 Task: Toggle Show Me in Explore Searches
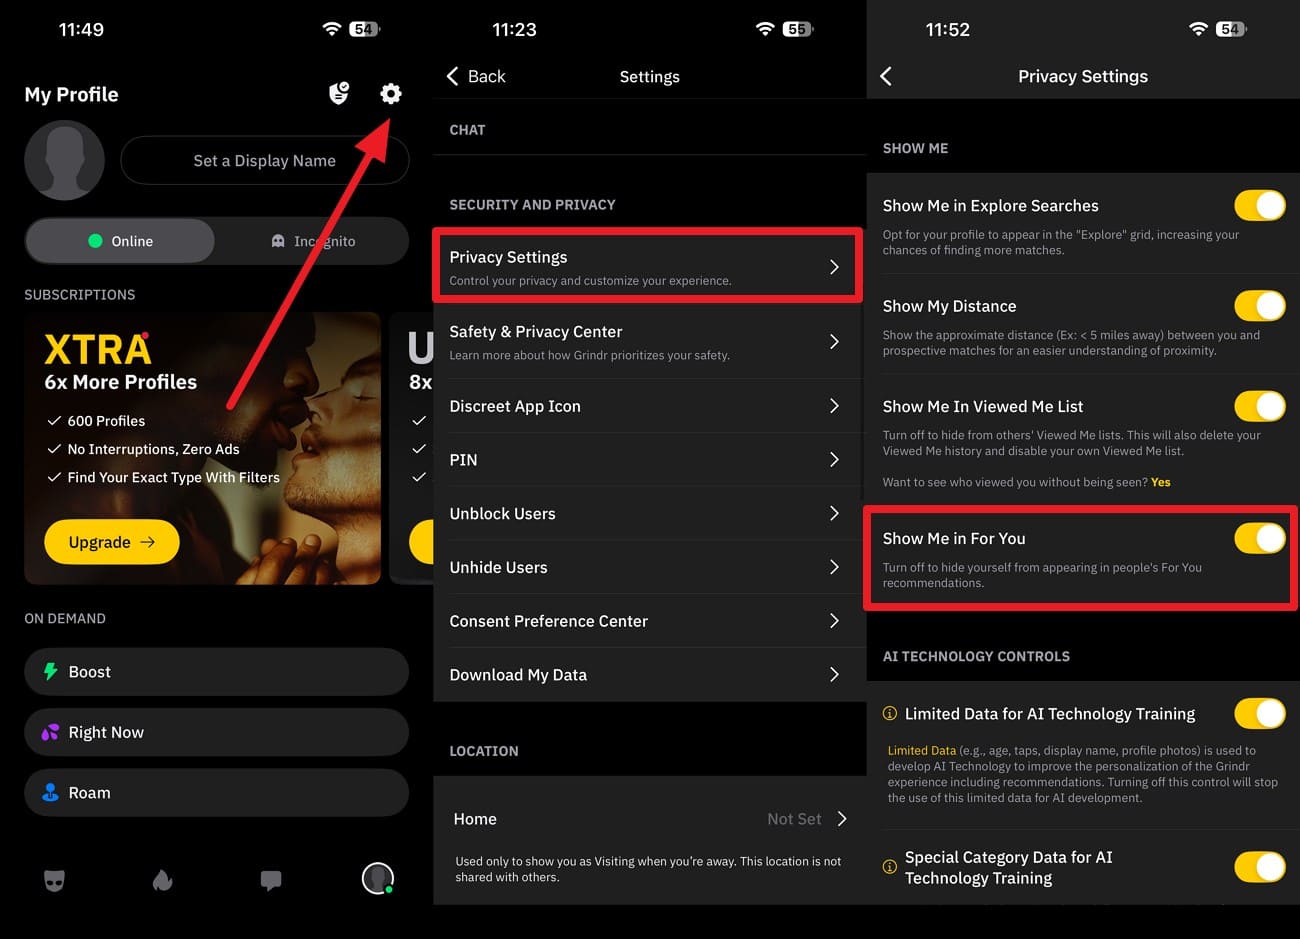point(1260,205)
